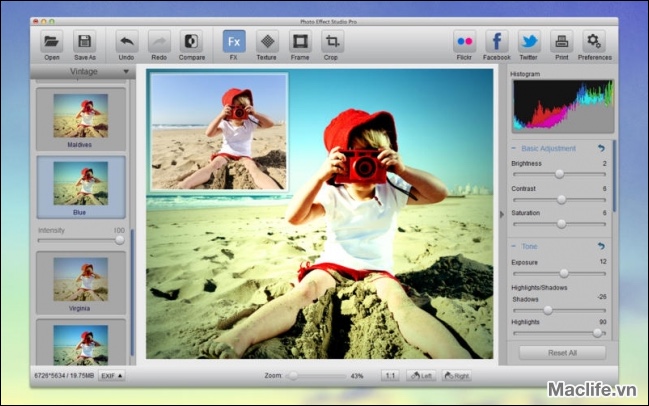649x406 pixels.
Task: Share the photo to Flickr
Action: pyautogui.click(x=465, y=42)
